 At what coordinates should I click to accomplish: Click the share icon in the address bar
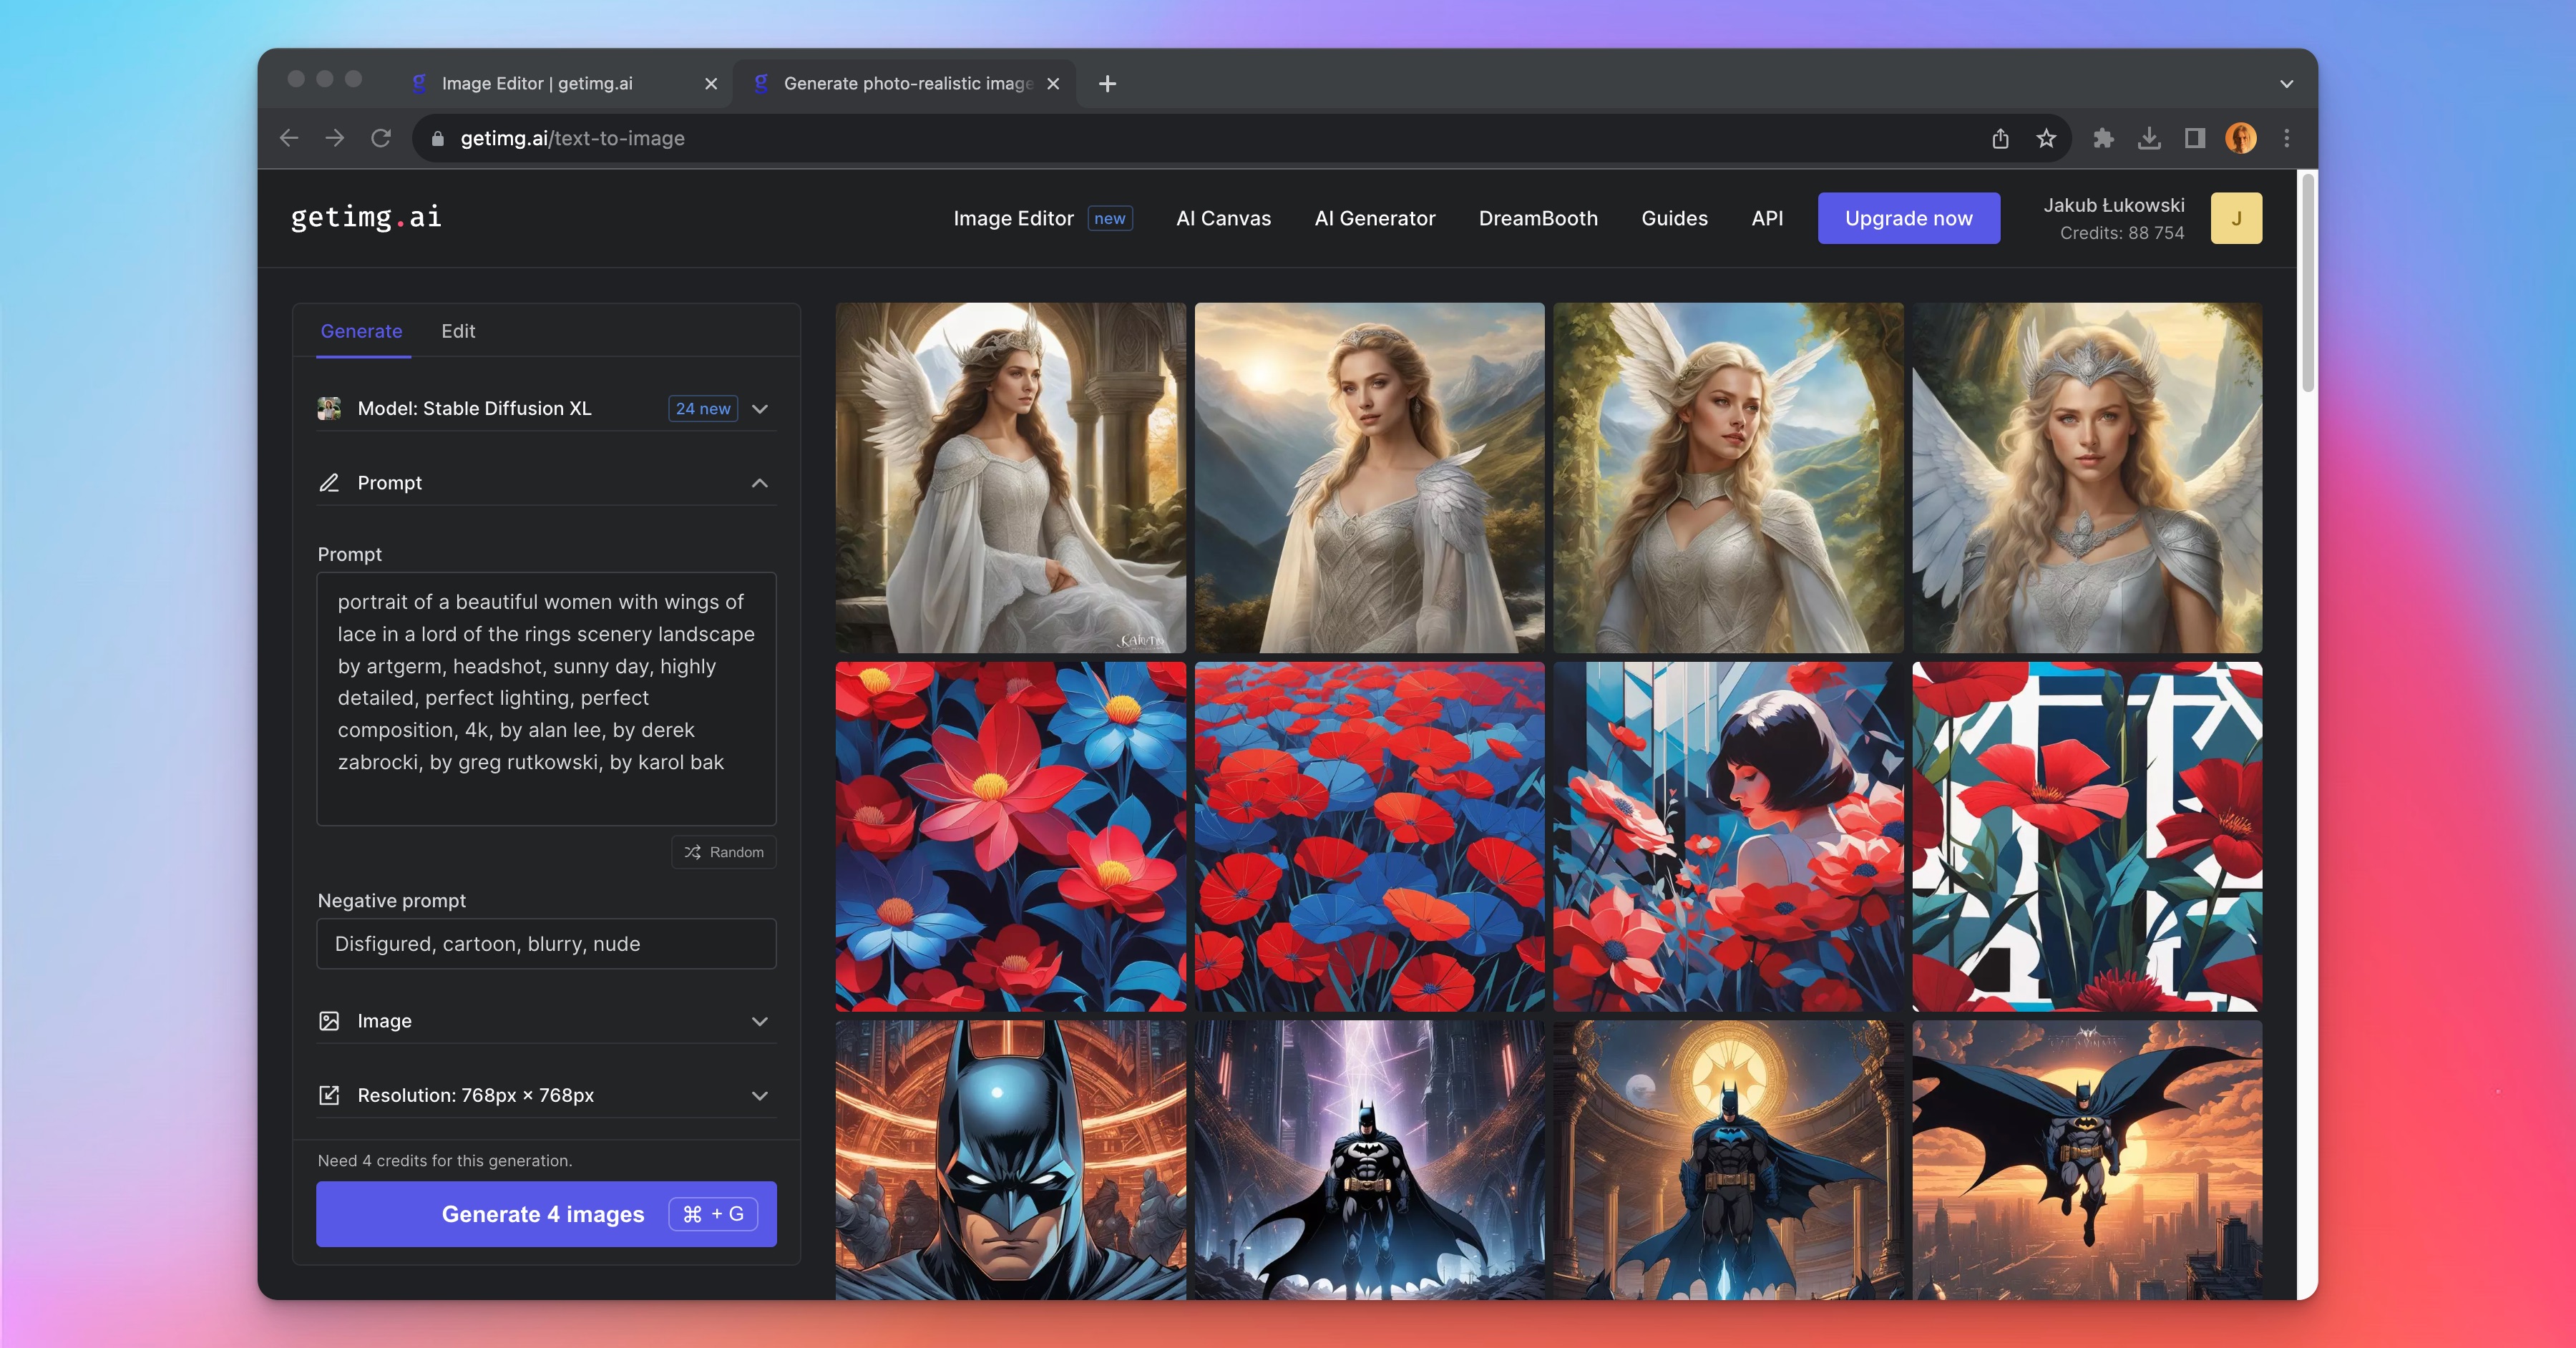coord(2000,138)
